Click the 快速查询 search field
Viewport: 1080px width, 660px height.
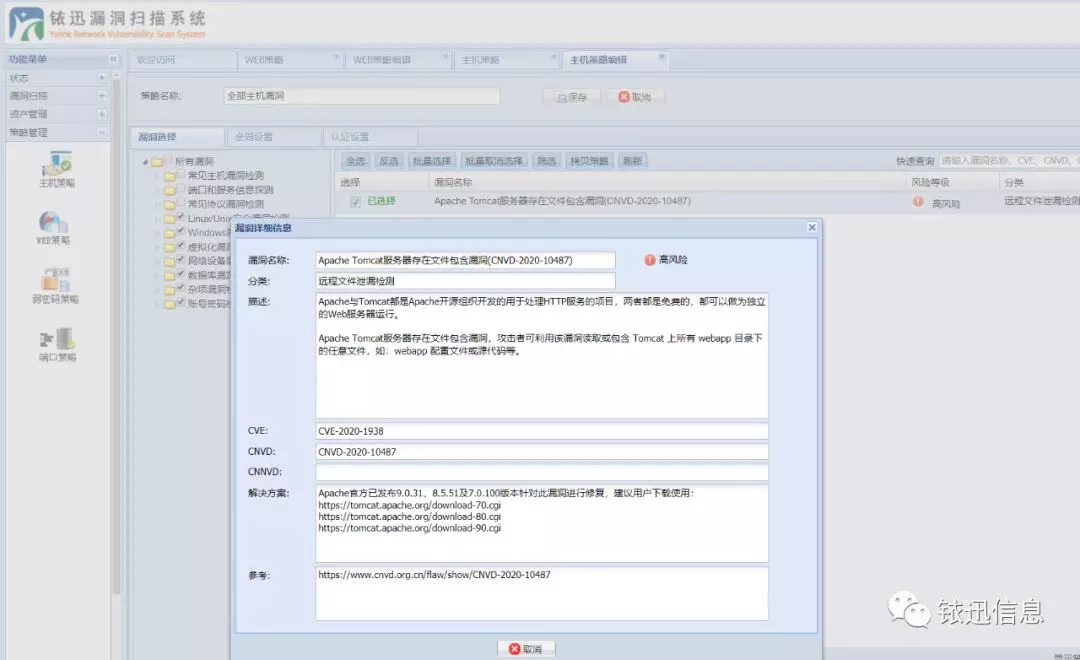tap(1009, 161)
